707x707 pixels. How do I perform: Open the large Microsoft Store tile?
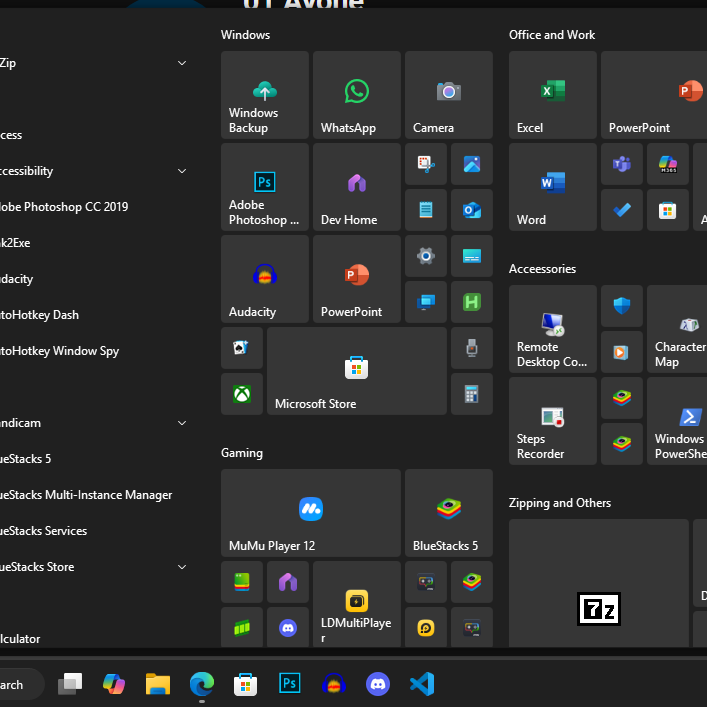click(x=357, y=371)
